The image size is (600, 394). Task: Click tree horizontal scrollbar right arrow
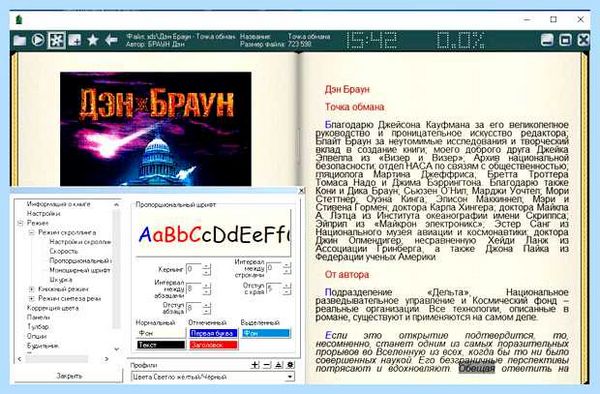tap(106, 359)
